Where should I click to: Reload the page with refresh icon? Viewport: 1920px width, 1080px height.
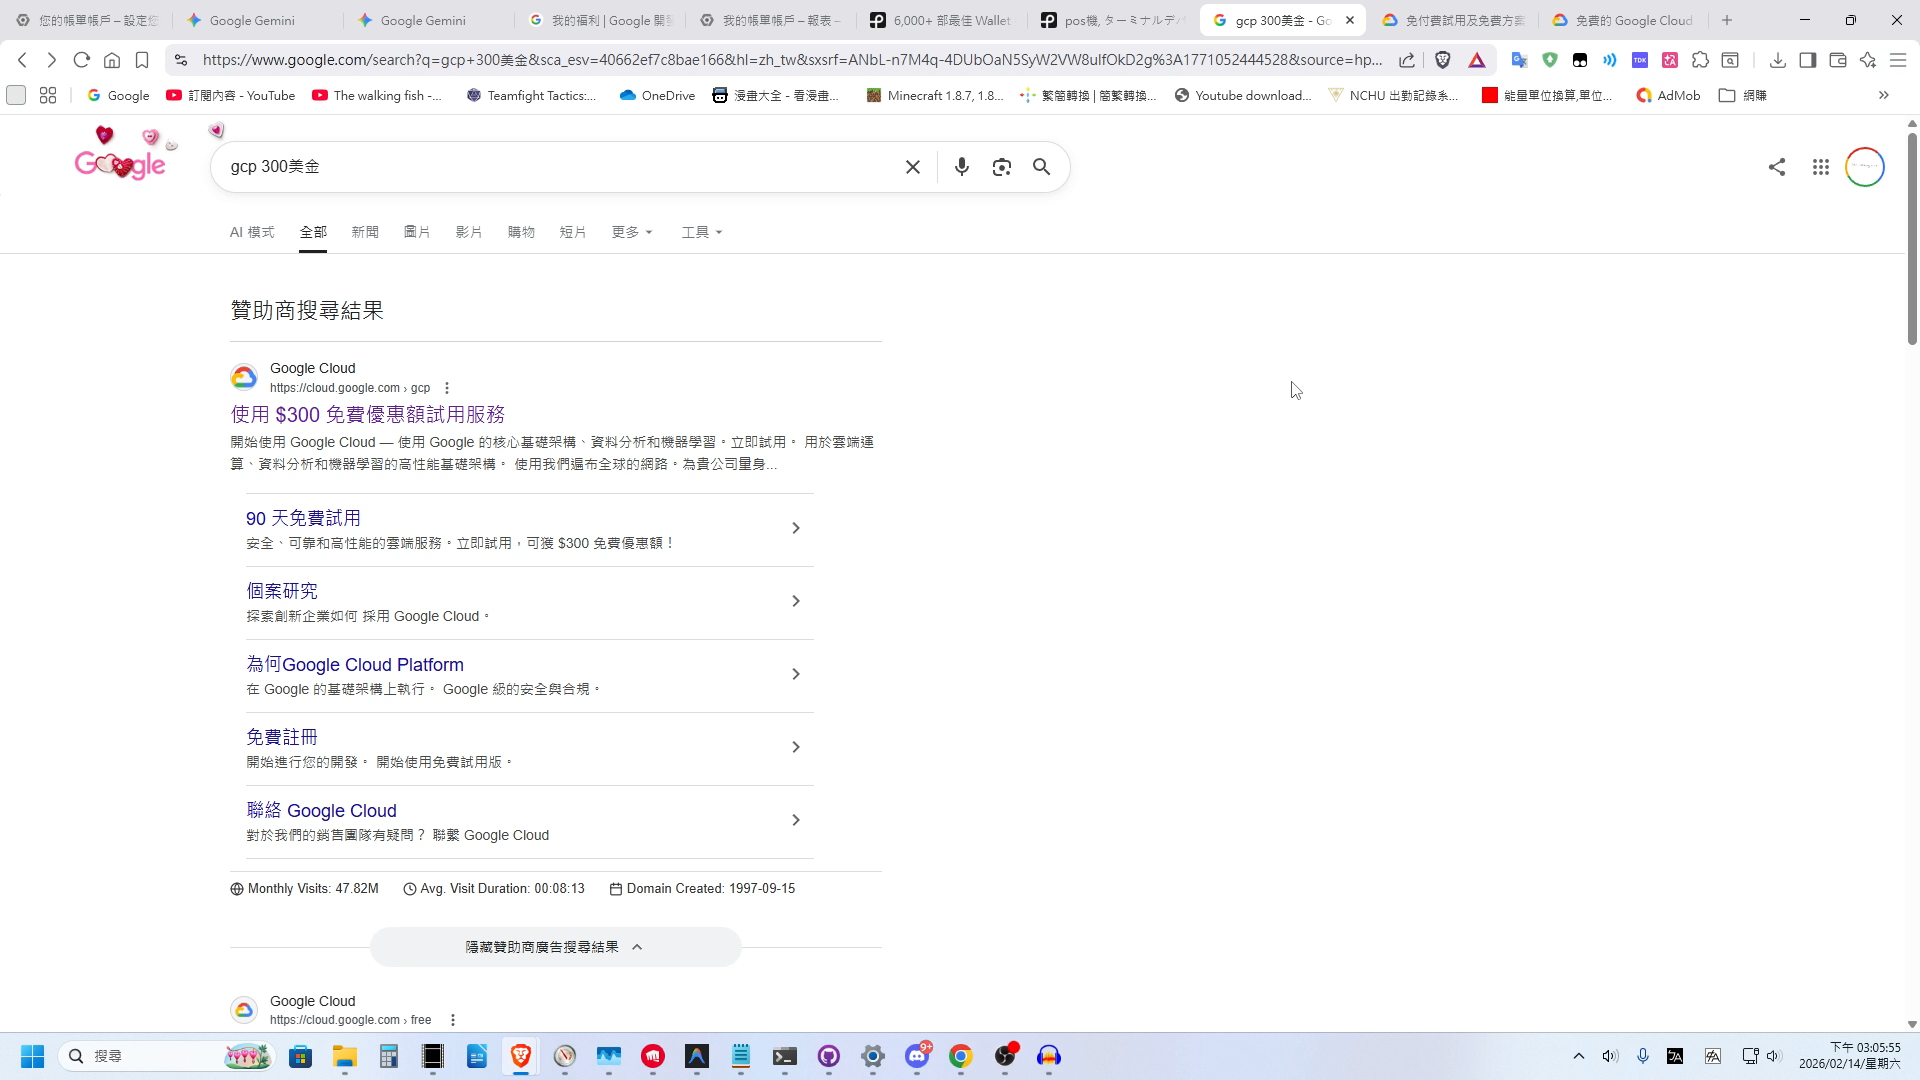(82, 60)
